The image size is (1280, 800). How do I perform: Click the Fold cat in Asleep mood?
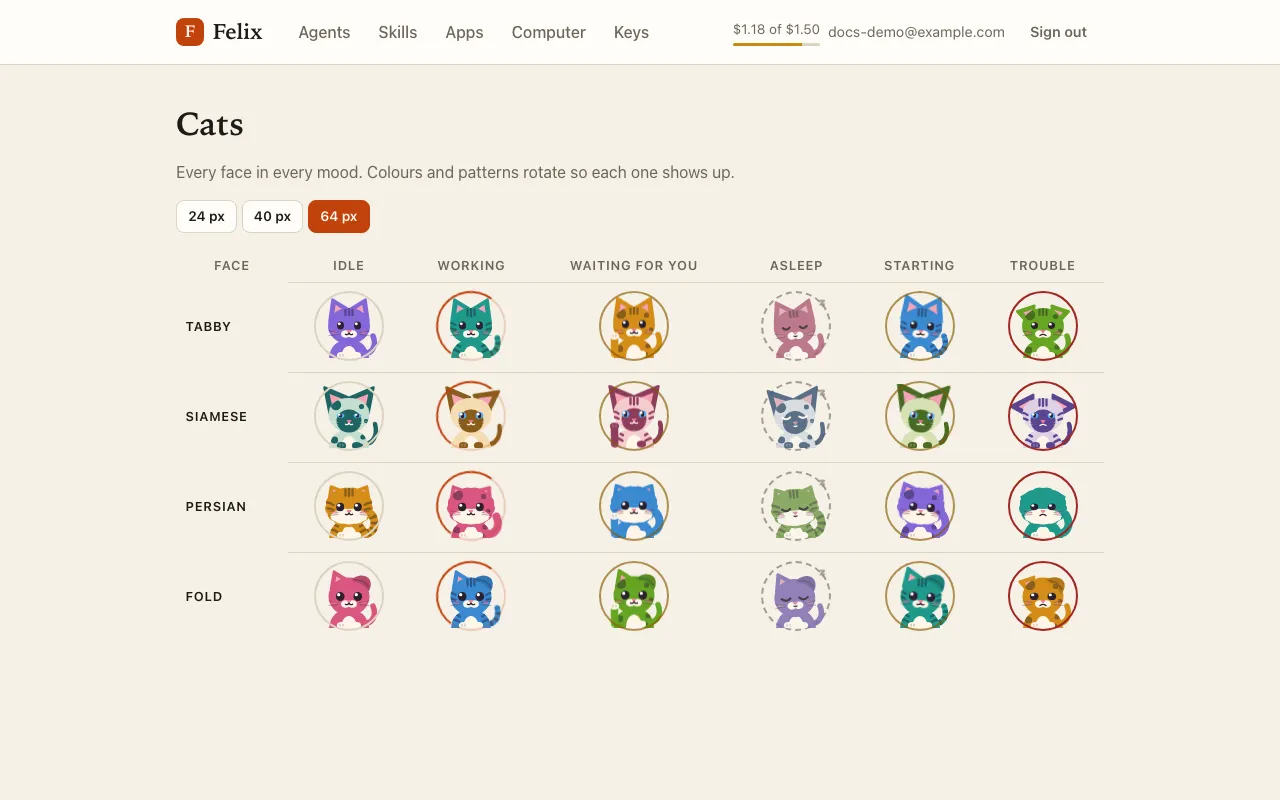tap(796, 596)
